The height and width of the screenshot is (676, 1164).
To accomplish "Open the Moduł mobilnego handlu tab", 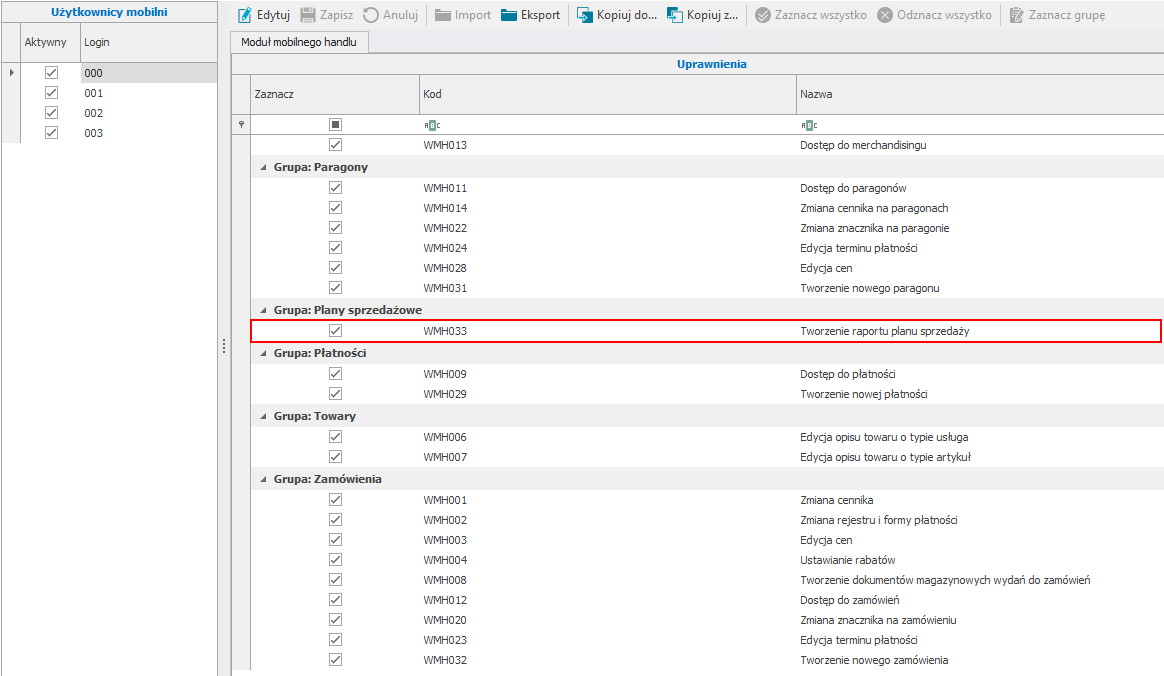I will [299, 42].
